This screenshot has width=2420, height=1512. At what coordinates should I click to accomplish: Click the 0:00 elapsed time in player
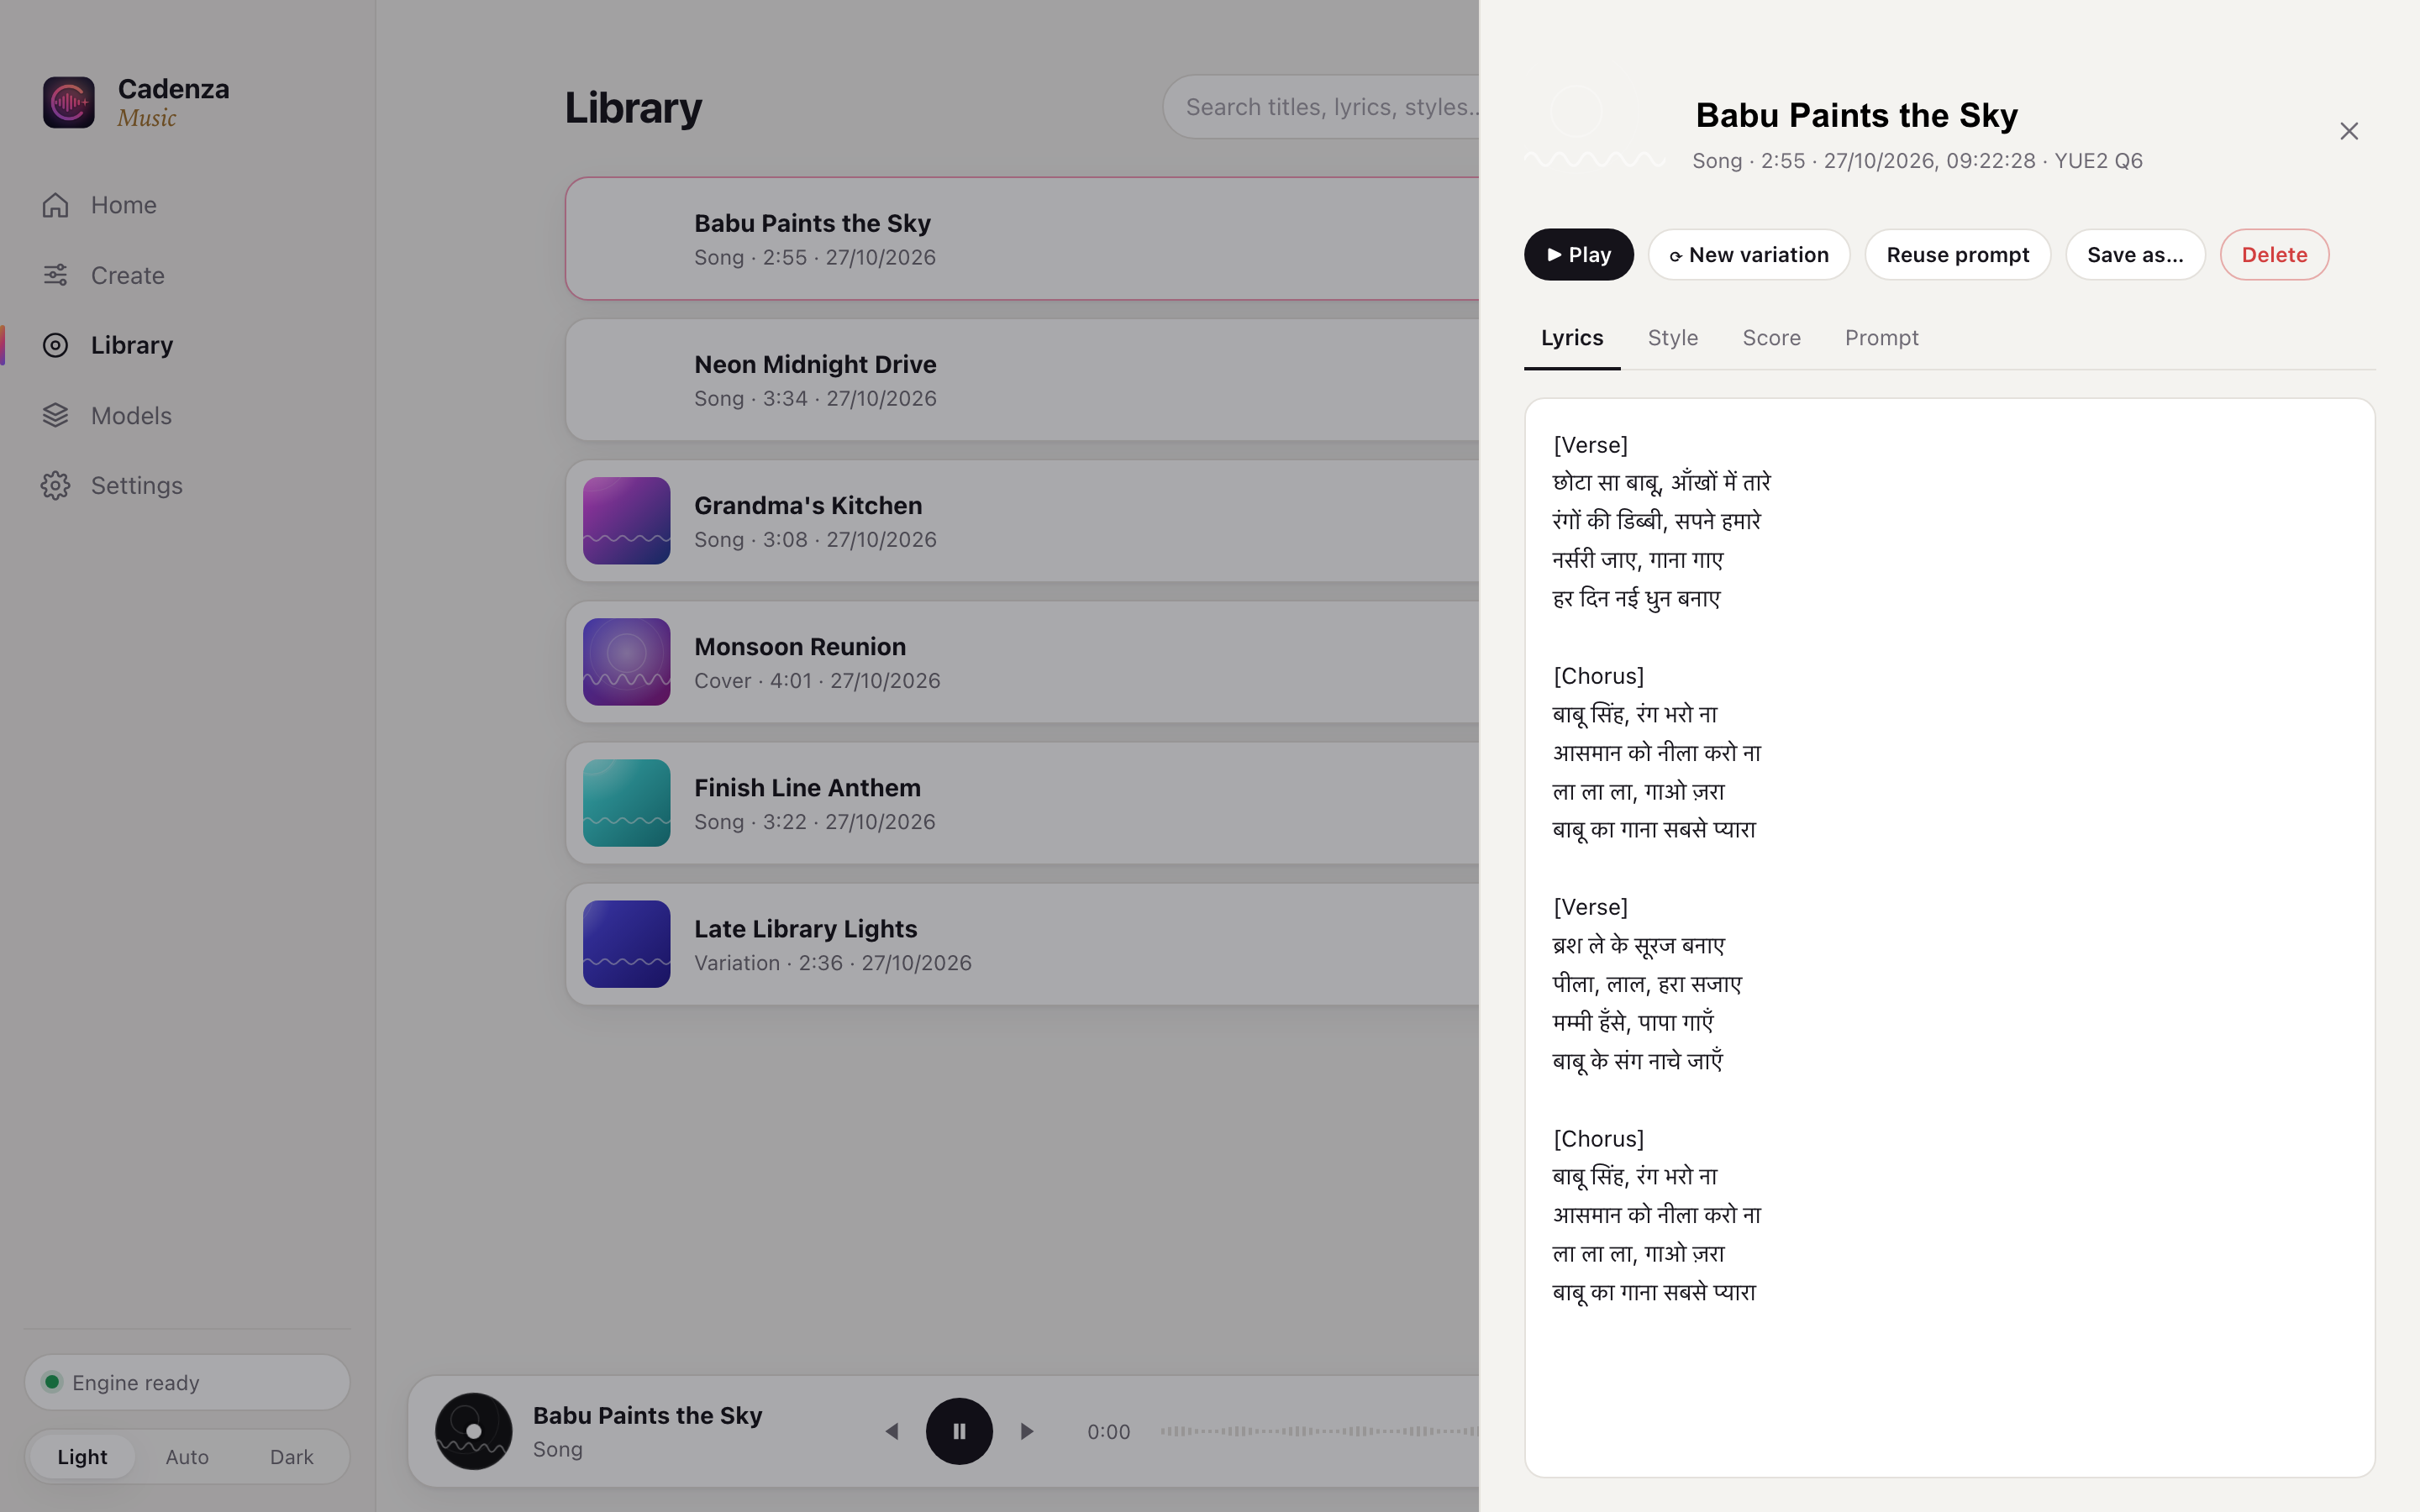[1108, 1432]
